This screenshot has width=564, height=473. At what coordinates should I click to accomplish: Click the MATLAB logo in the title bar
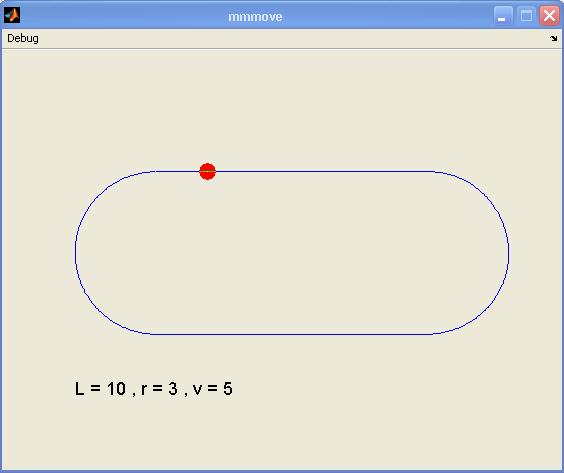pos(12,15)
